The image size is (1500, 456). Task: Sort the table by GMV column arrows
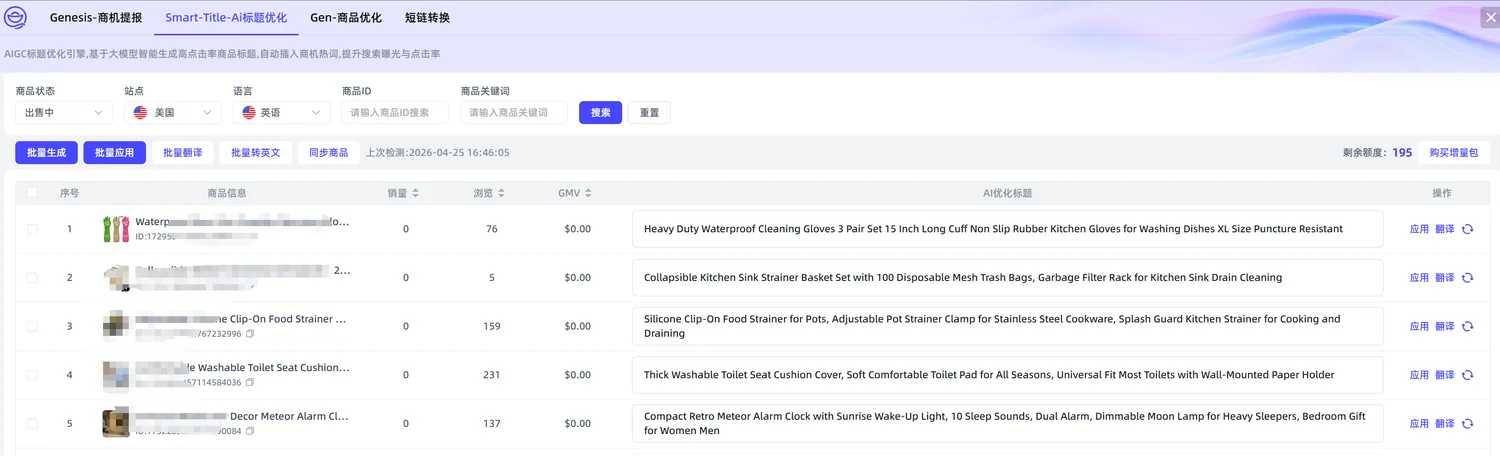pos(588,193)
